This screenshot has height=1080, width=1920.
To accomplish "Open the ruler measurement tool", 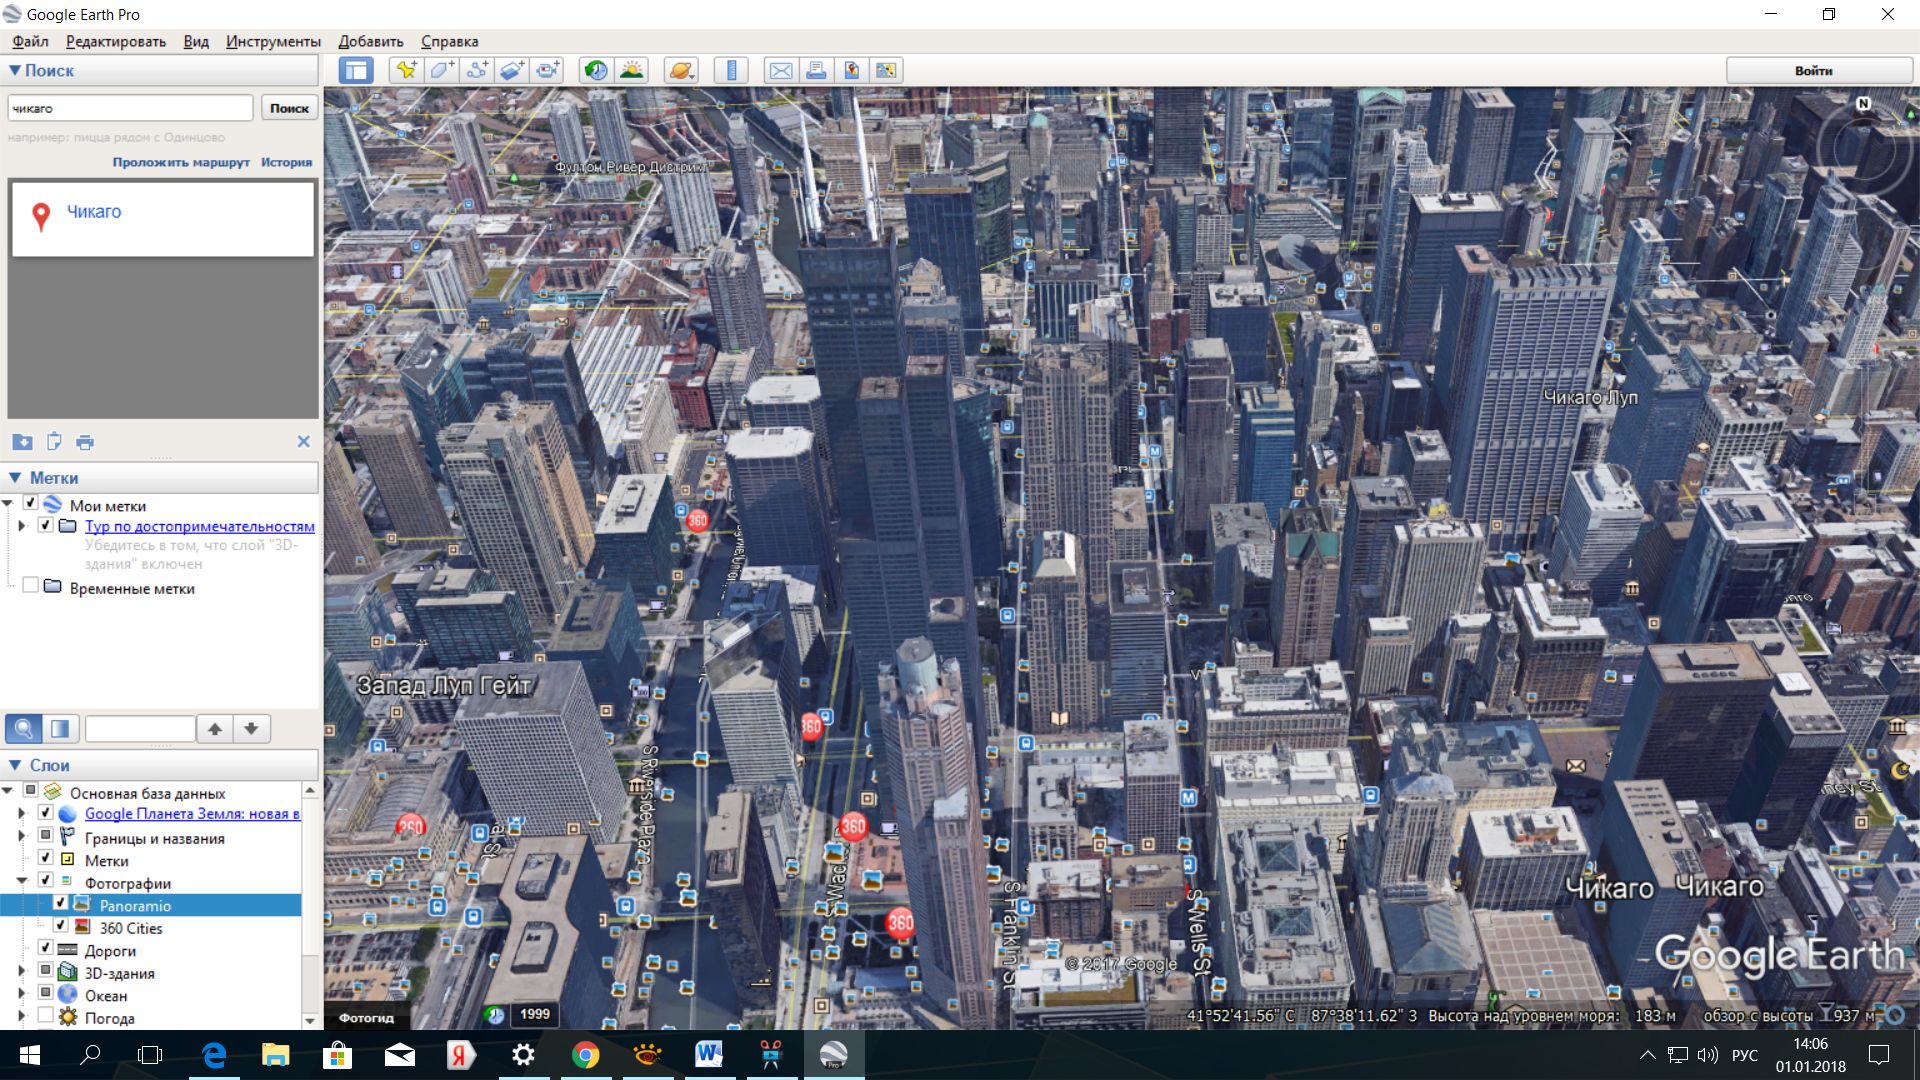I will pyautogui.click(x=731, y=70).
